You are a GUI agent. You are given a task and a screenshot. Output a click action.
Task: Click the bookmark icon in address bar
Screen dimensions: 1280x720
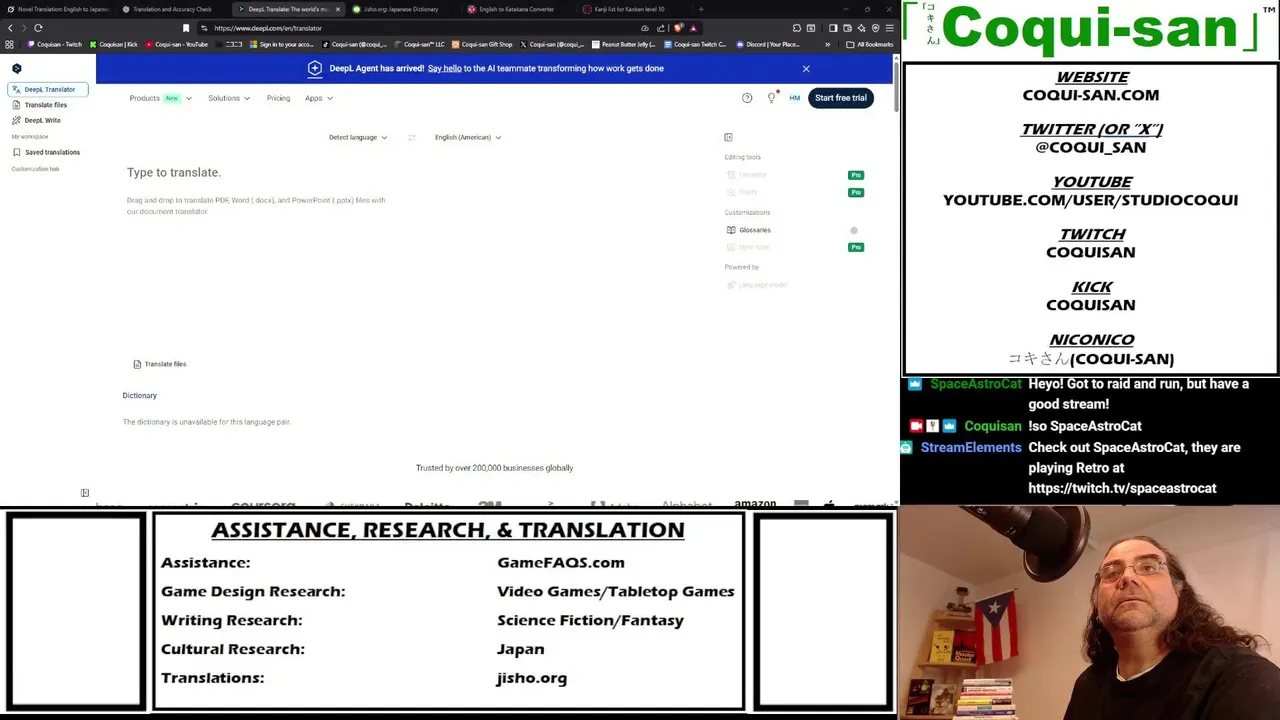click(185, 28)
